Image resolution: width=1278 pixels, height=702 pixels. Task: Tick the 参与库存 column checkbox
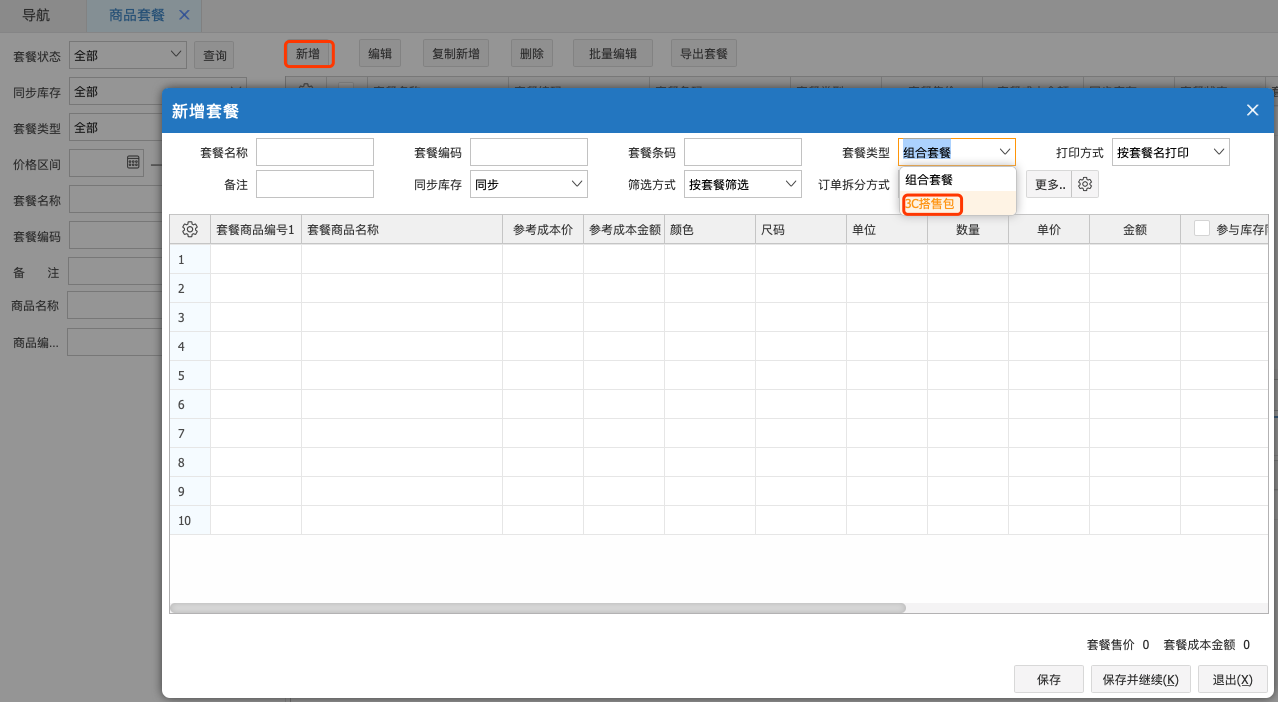[1202, 228]
